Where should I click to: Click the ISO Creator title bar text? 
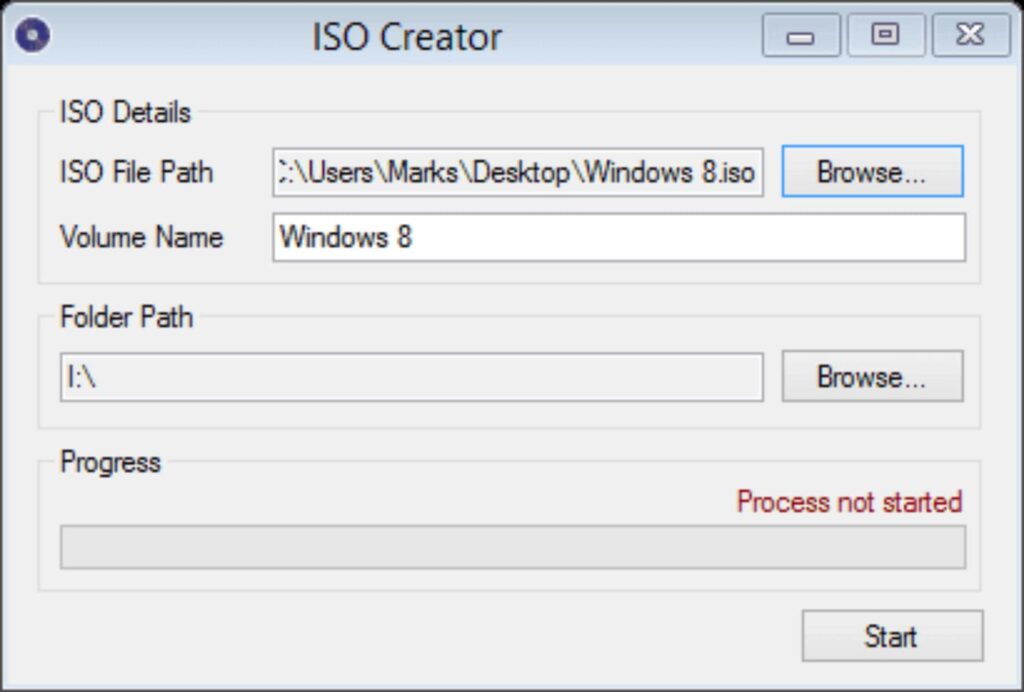tap(404, 34)
